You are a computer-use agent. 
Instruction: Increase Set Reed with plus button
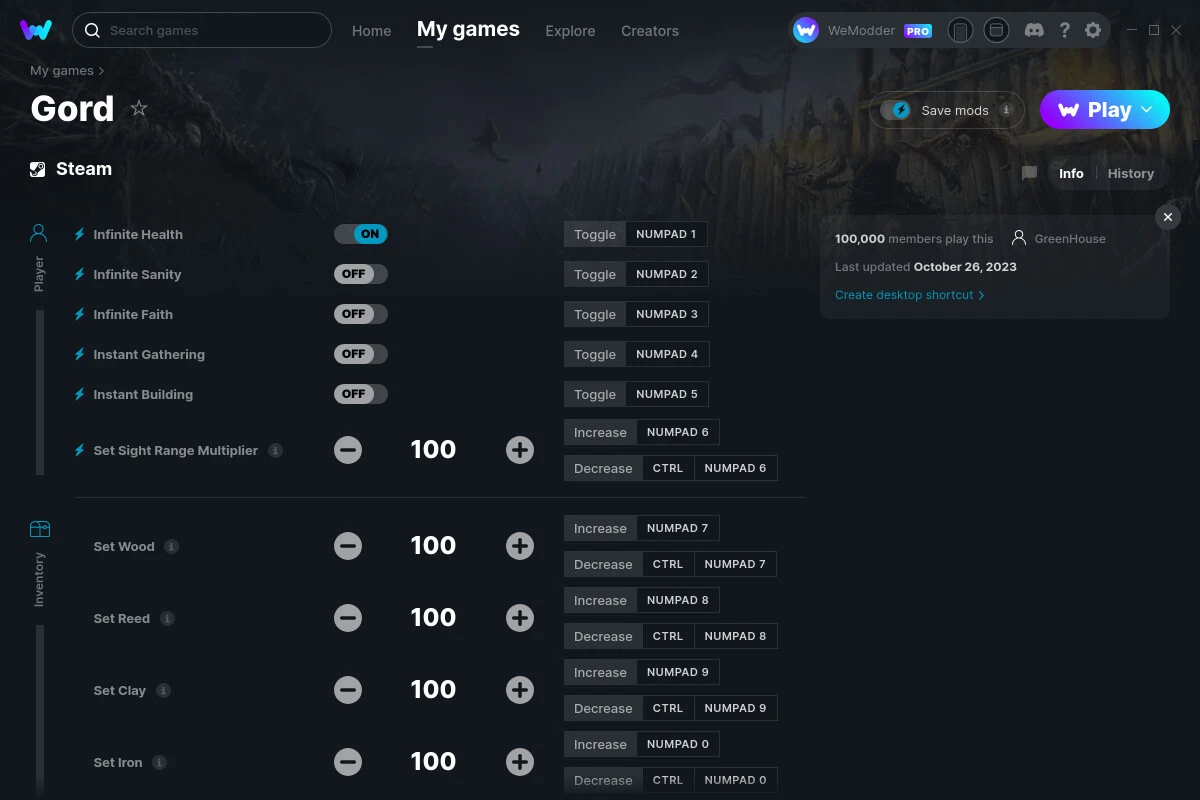520,618
